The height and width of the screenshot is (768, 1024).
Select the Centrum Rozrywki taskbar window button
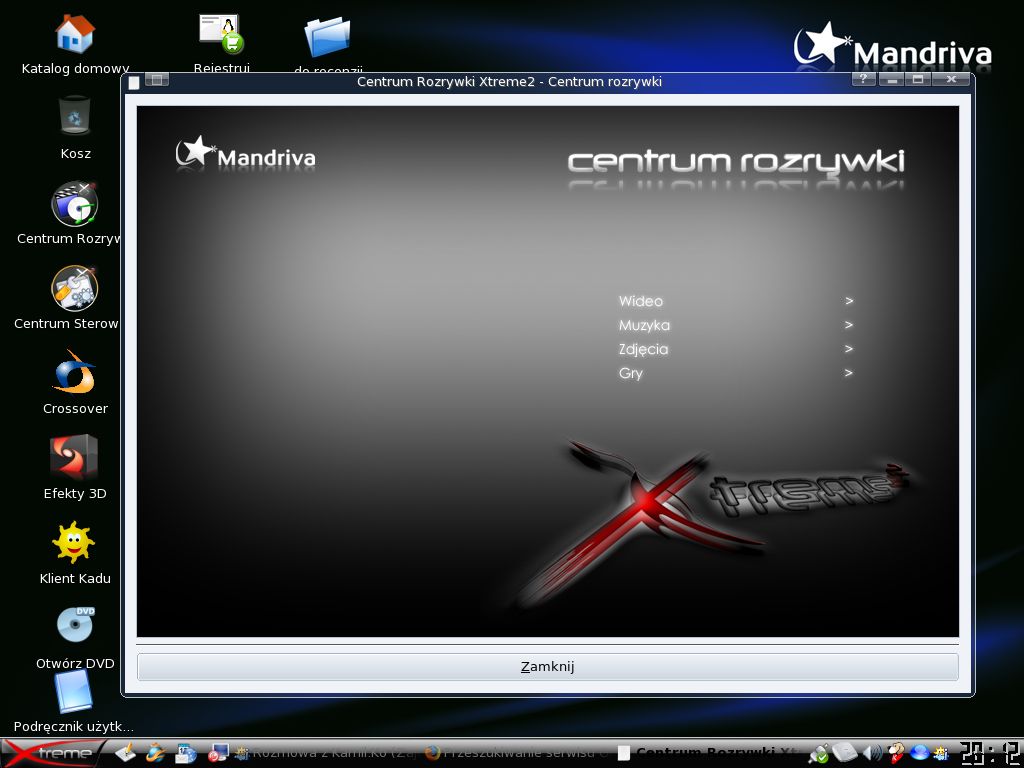[709, 753]
